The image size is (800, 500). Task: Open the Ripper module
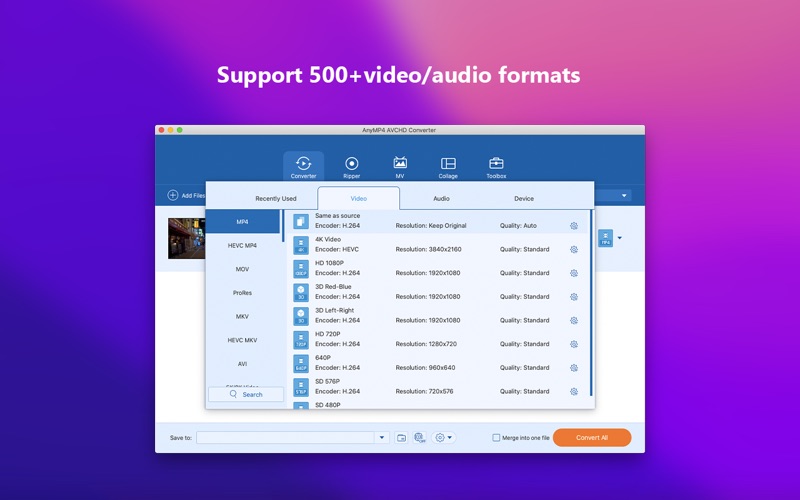click(x=352, y=166)
